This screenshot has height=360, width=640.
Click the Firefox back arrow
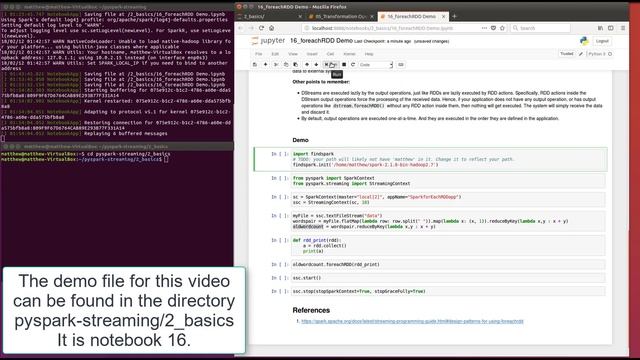[241, 28]
